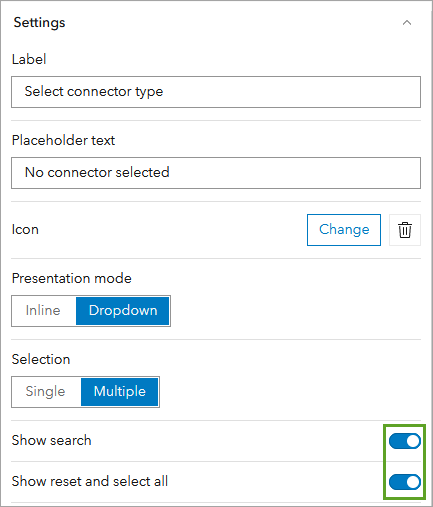Click the Label heading above first field
Screen dimensions: 433x507
(29, 59)
